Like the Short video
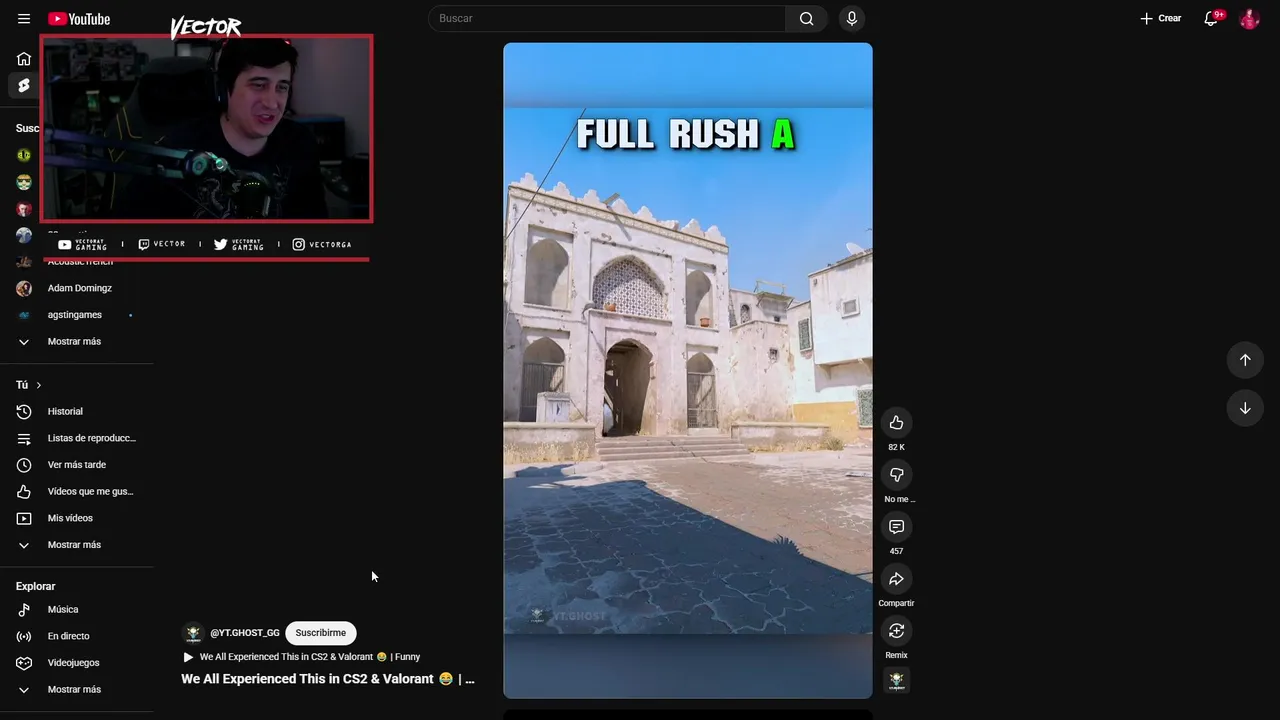The height and width of the screenshot is (720, 1280). tap(896, 422)
